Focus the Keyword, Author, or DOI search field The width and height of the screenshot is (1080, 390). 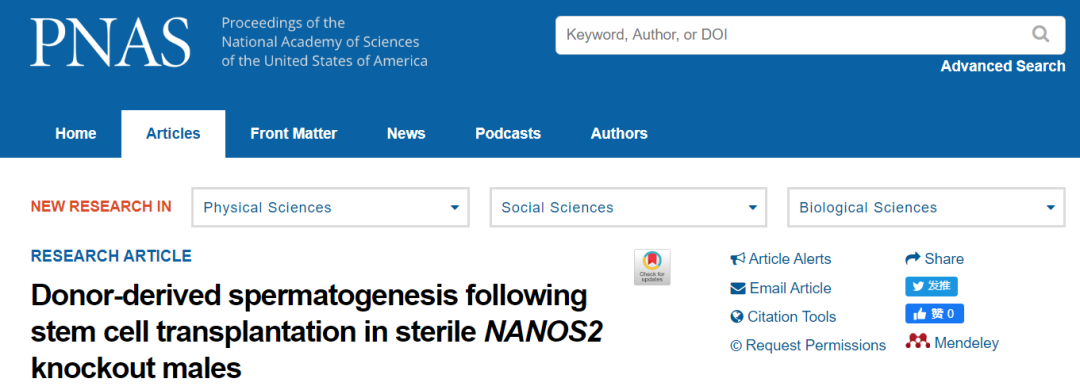(792, 34)
